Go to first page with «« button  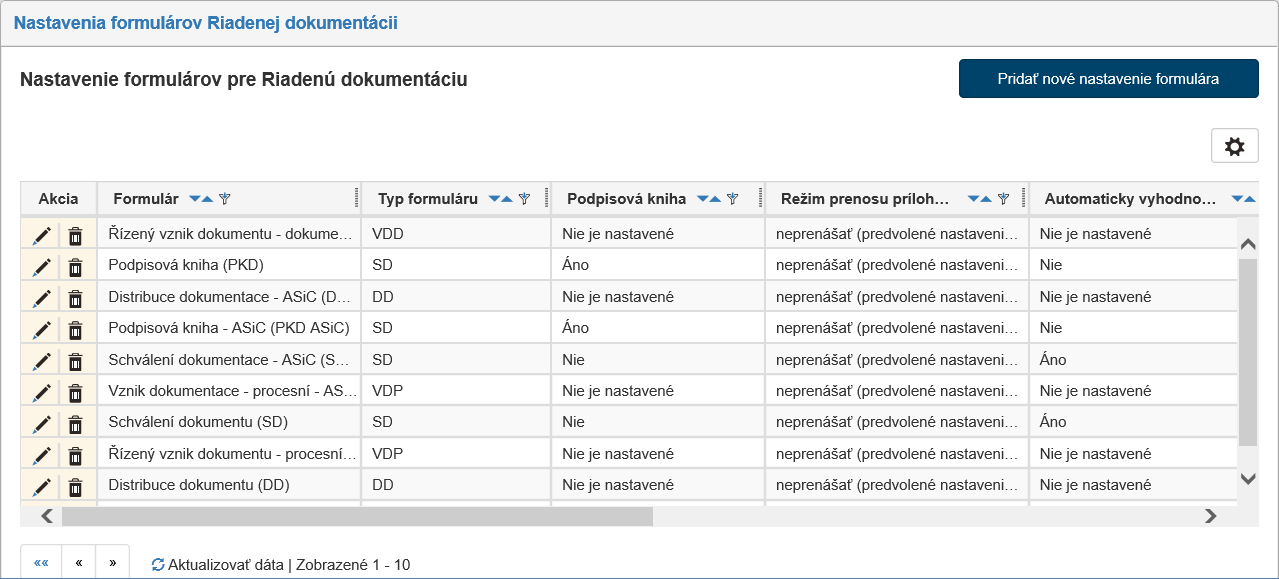point(41,563)
